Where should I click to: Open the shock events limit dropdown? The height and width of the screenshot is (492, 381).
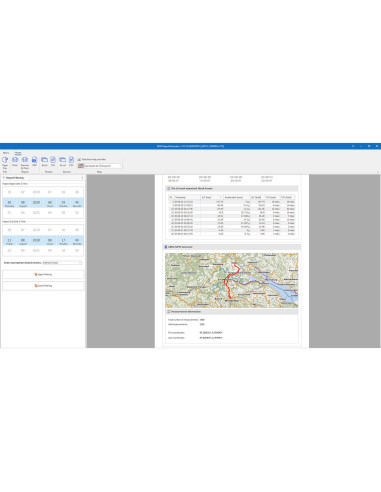click(x=62, y=263)
